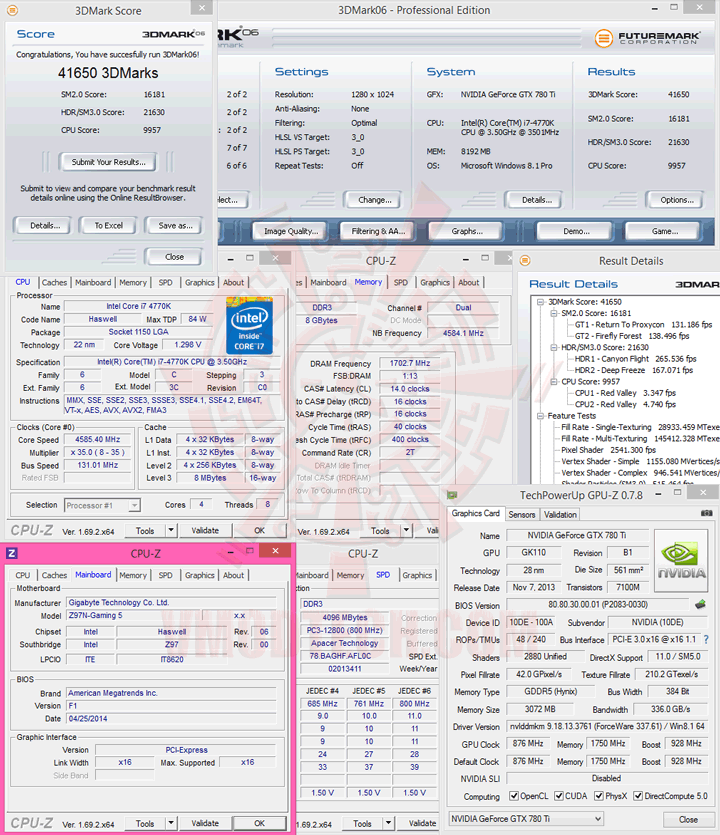The height and width of the screenshot is (835, 720).
Task: Switch to the Validation tab in GPU-Z
Action: pyautogui.click(x=560, y=514)
